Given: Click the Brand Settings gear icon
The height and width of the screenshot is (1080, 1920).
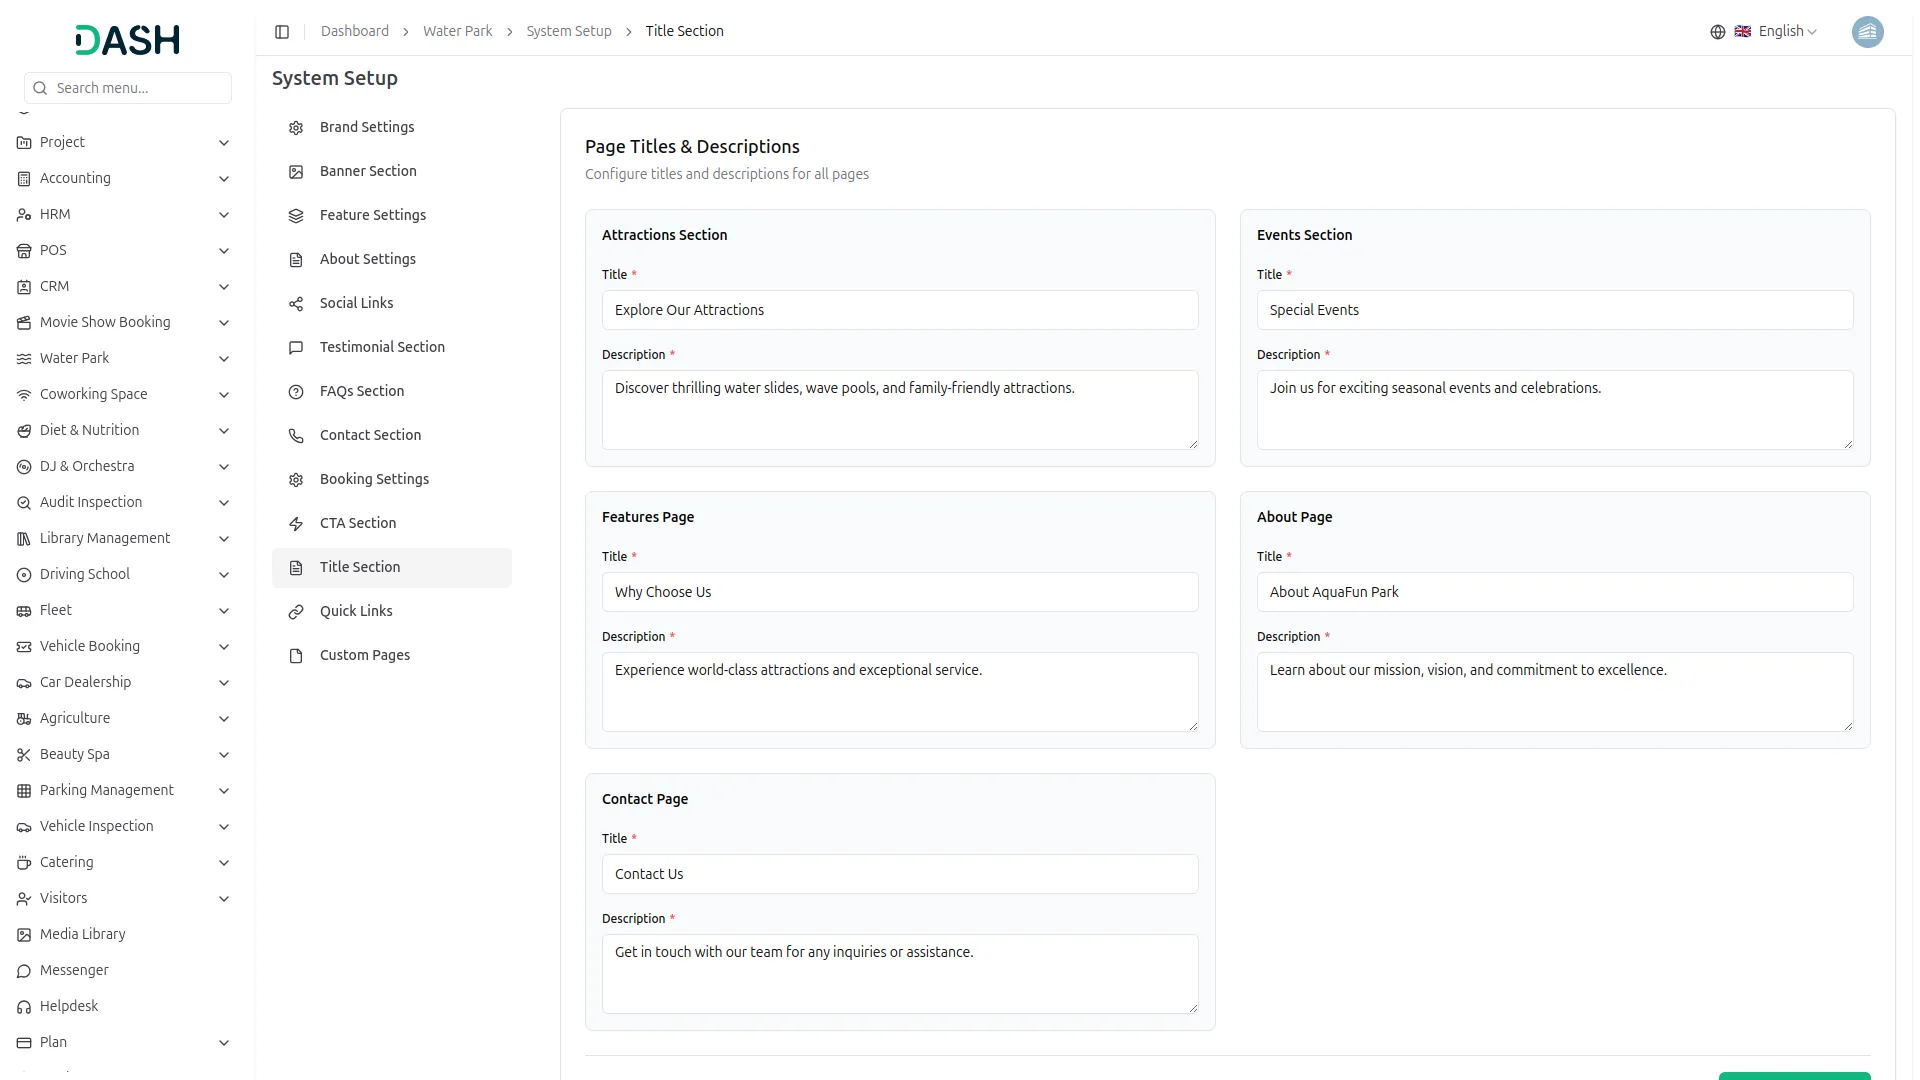Looking at the screenshot, I should (x=296, y=128).
